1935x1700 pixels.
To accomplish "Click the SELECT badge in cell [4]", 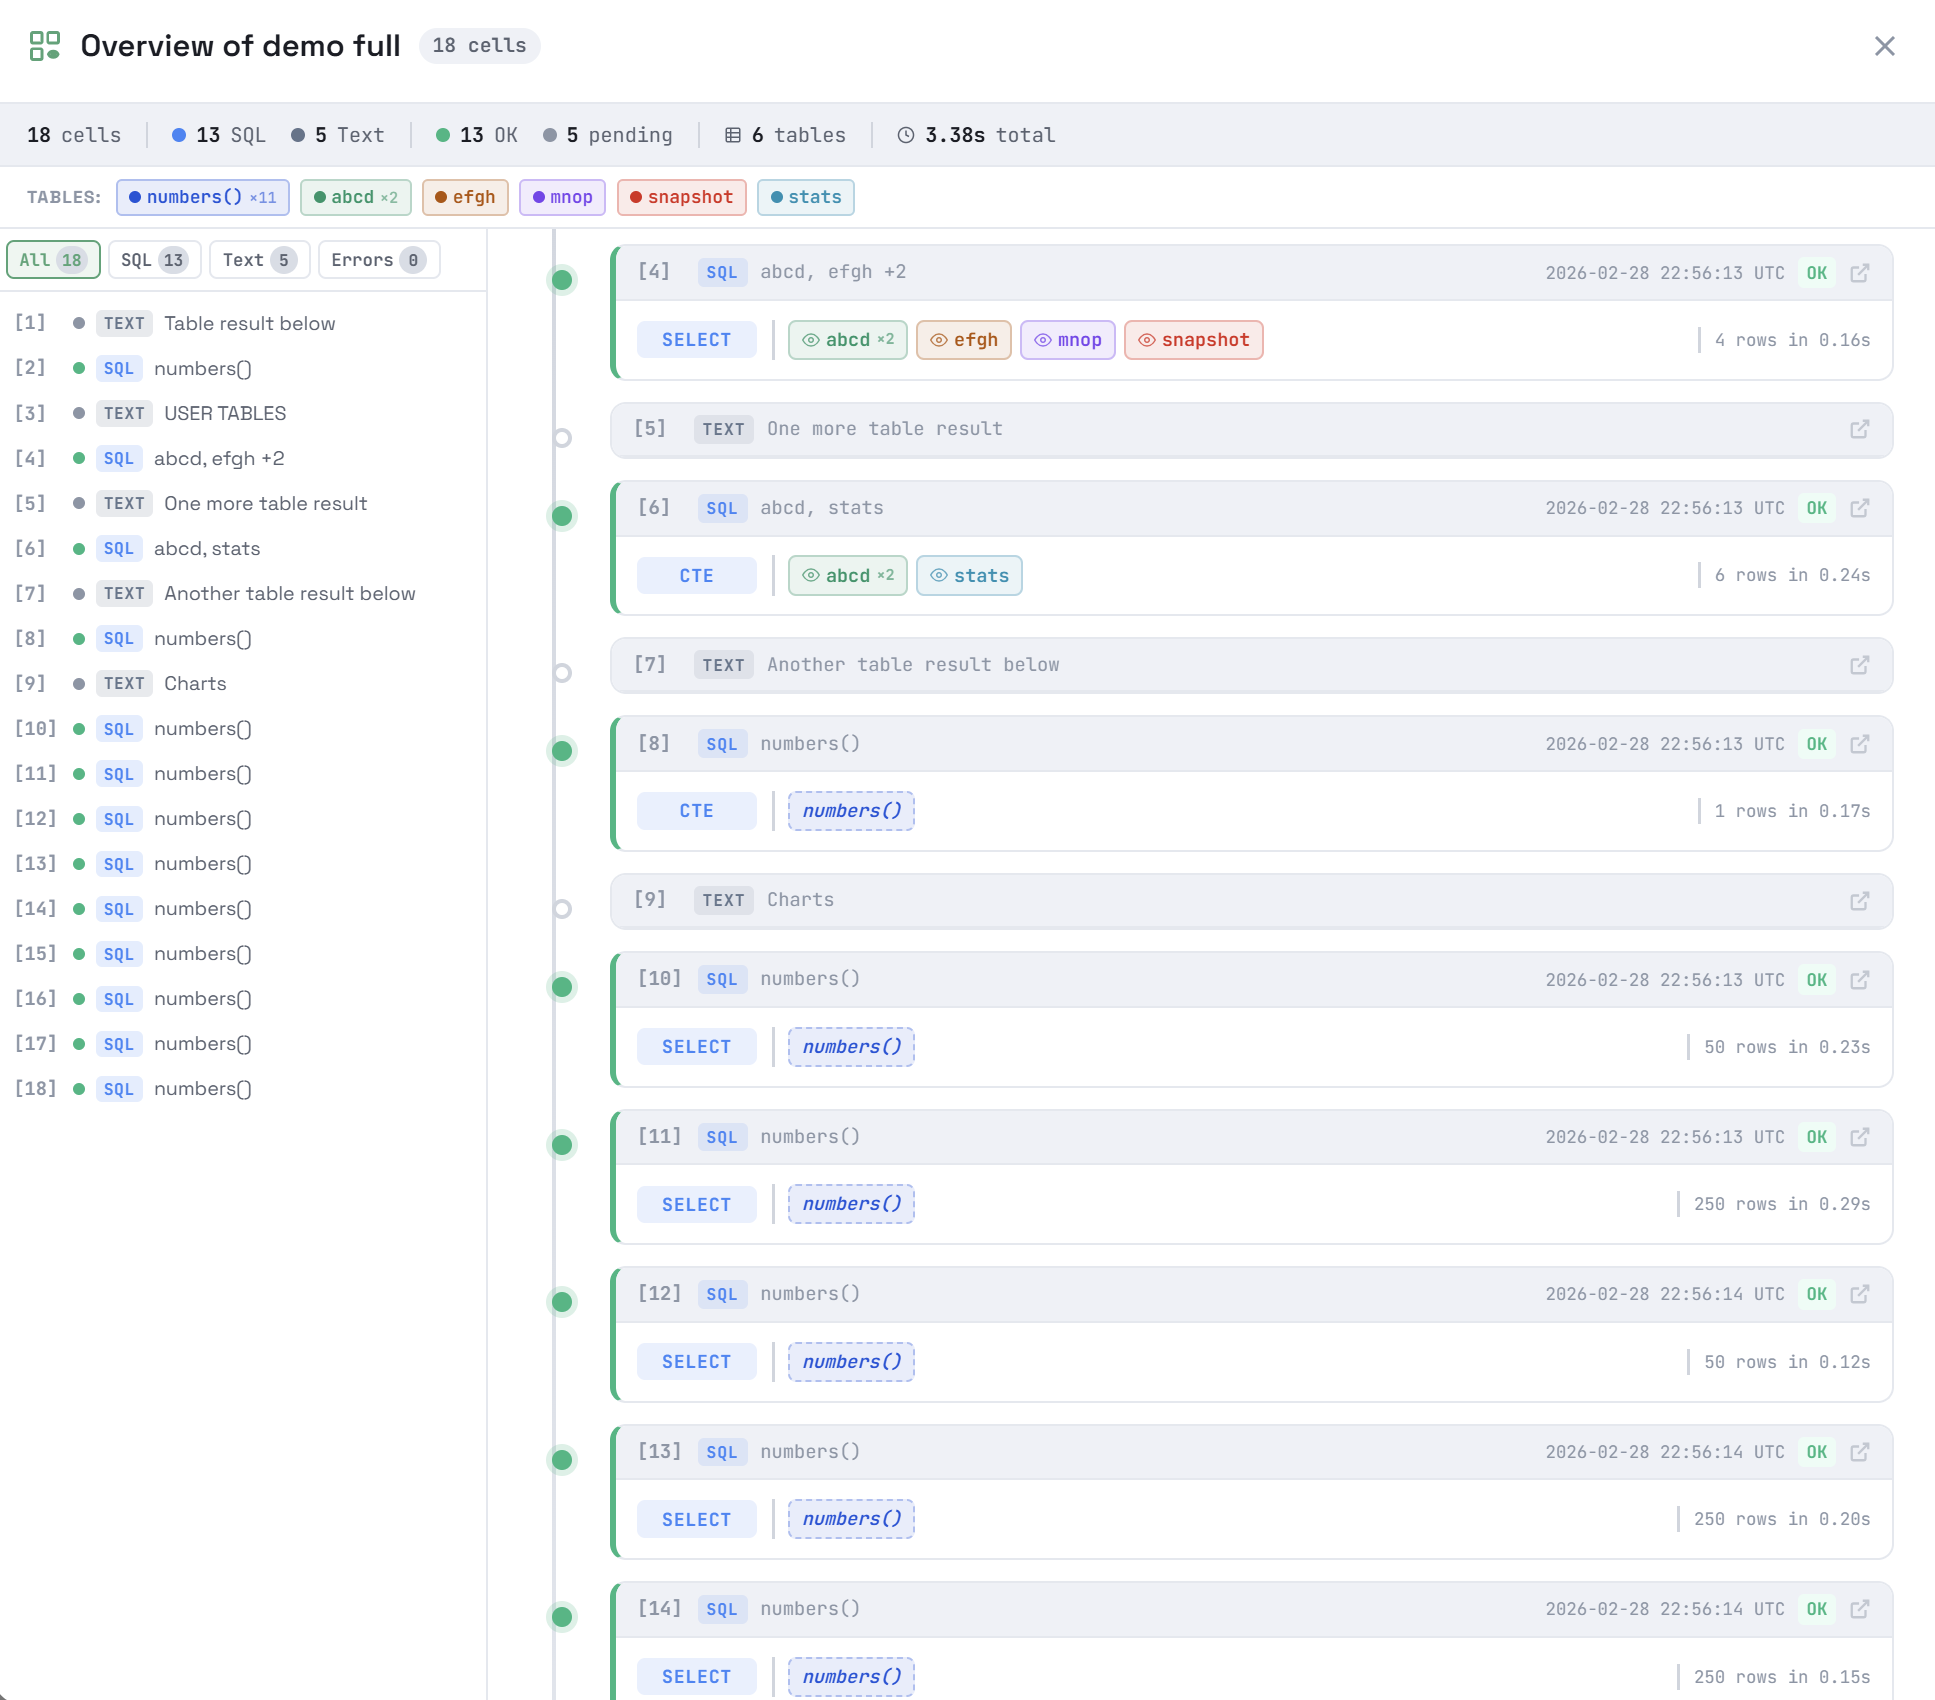I will [x=697, y=340].
